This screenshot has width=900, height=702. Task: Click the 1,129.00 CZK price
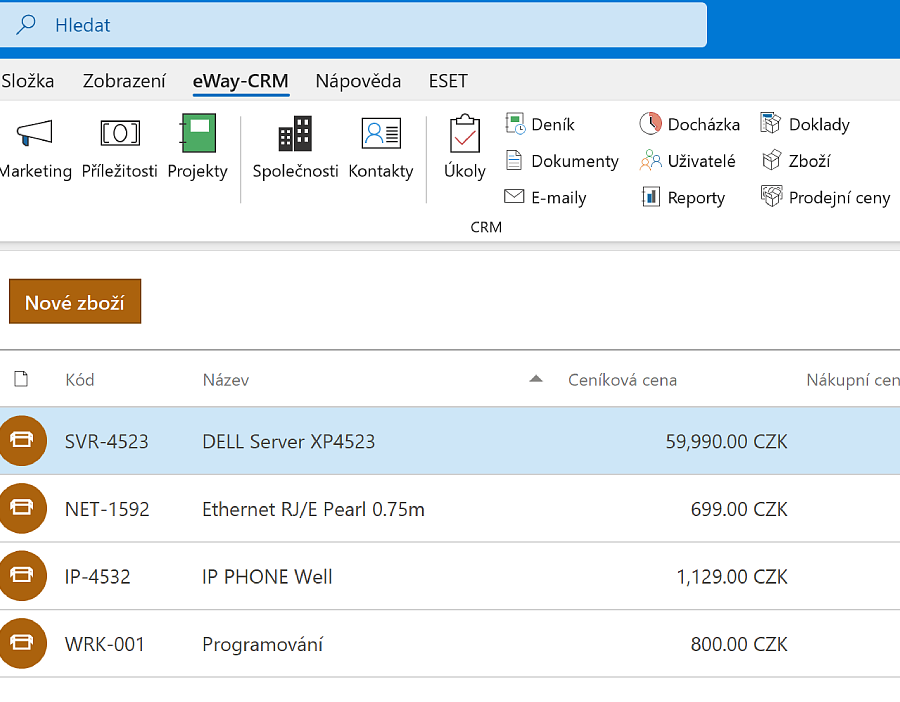(x=732, y=576)
